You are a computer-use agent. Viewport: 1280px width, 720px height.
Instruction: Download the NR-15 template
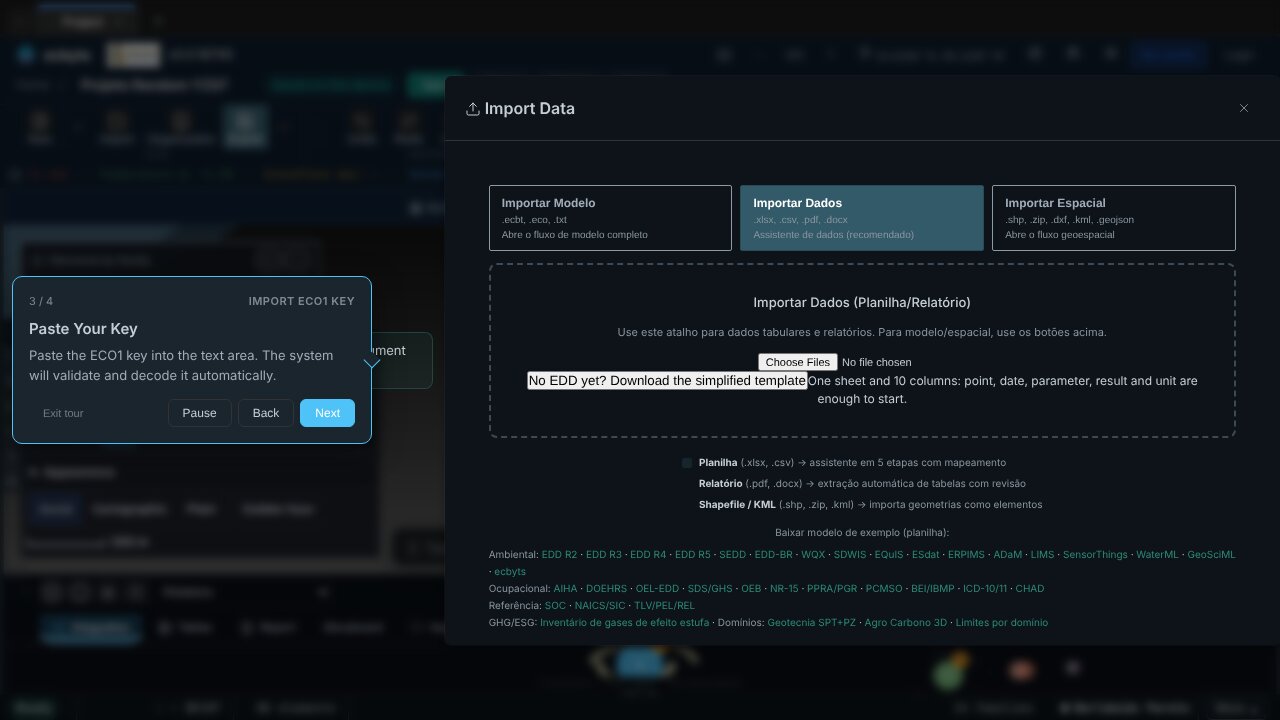[x=784, y=588]
